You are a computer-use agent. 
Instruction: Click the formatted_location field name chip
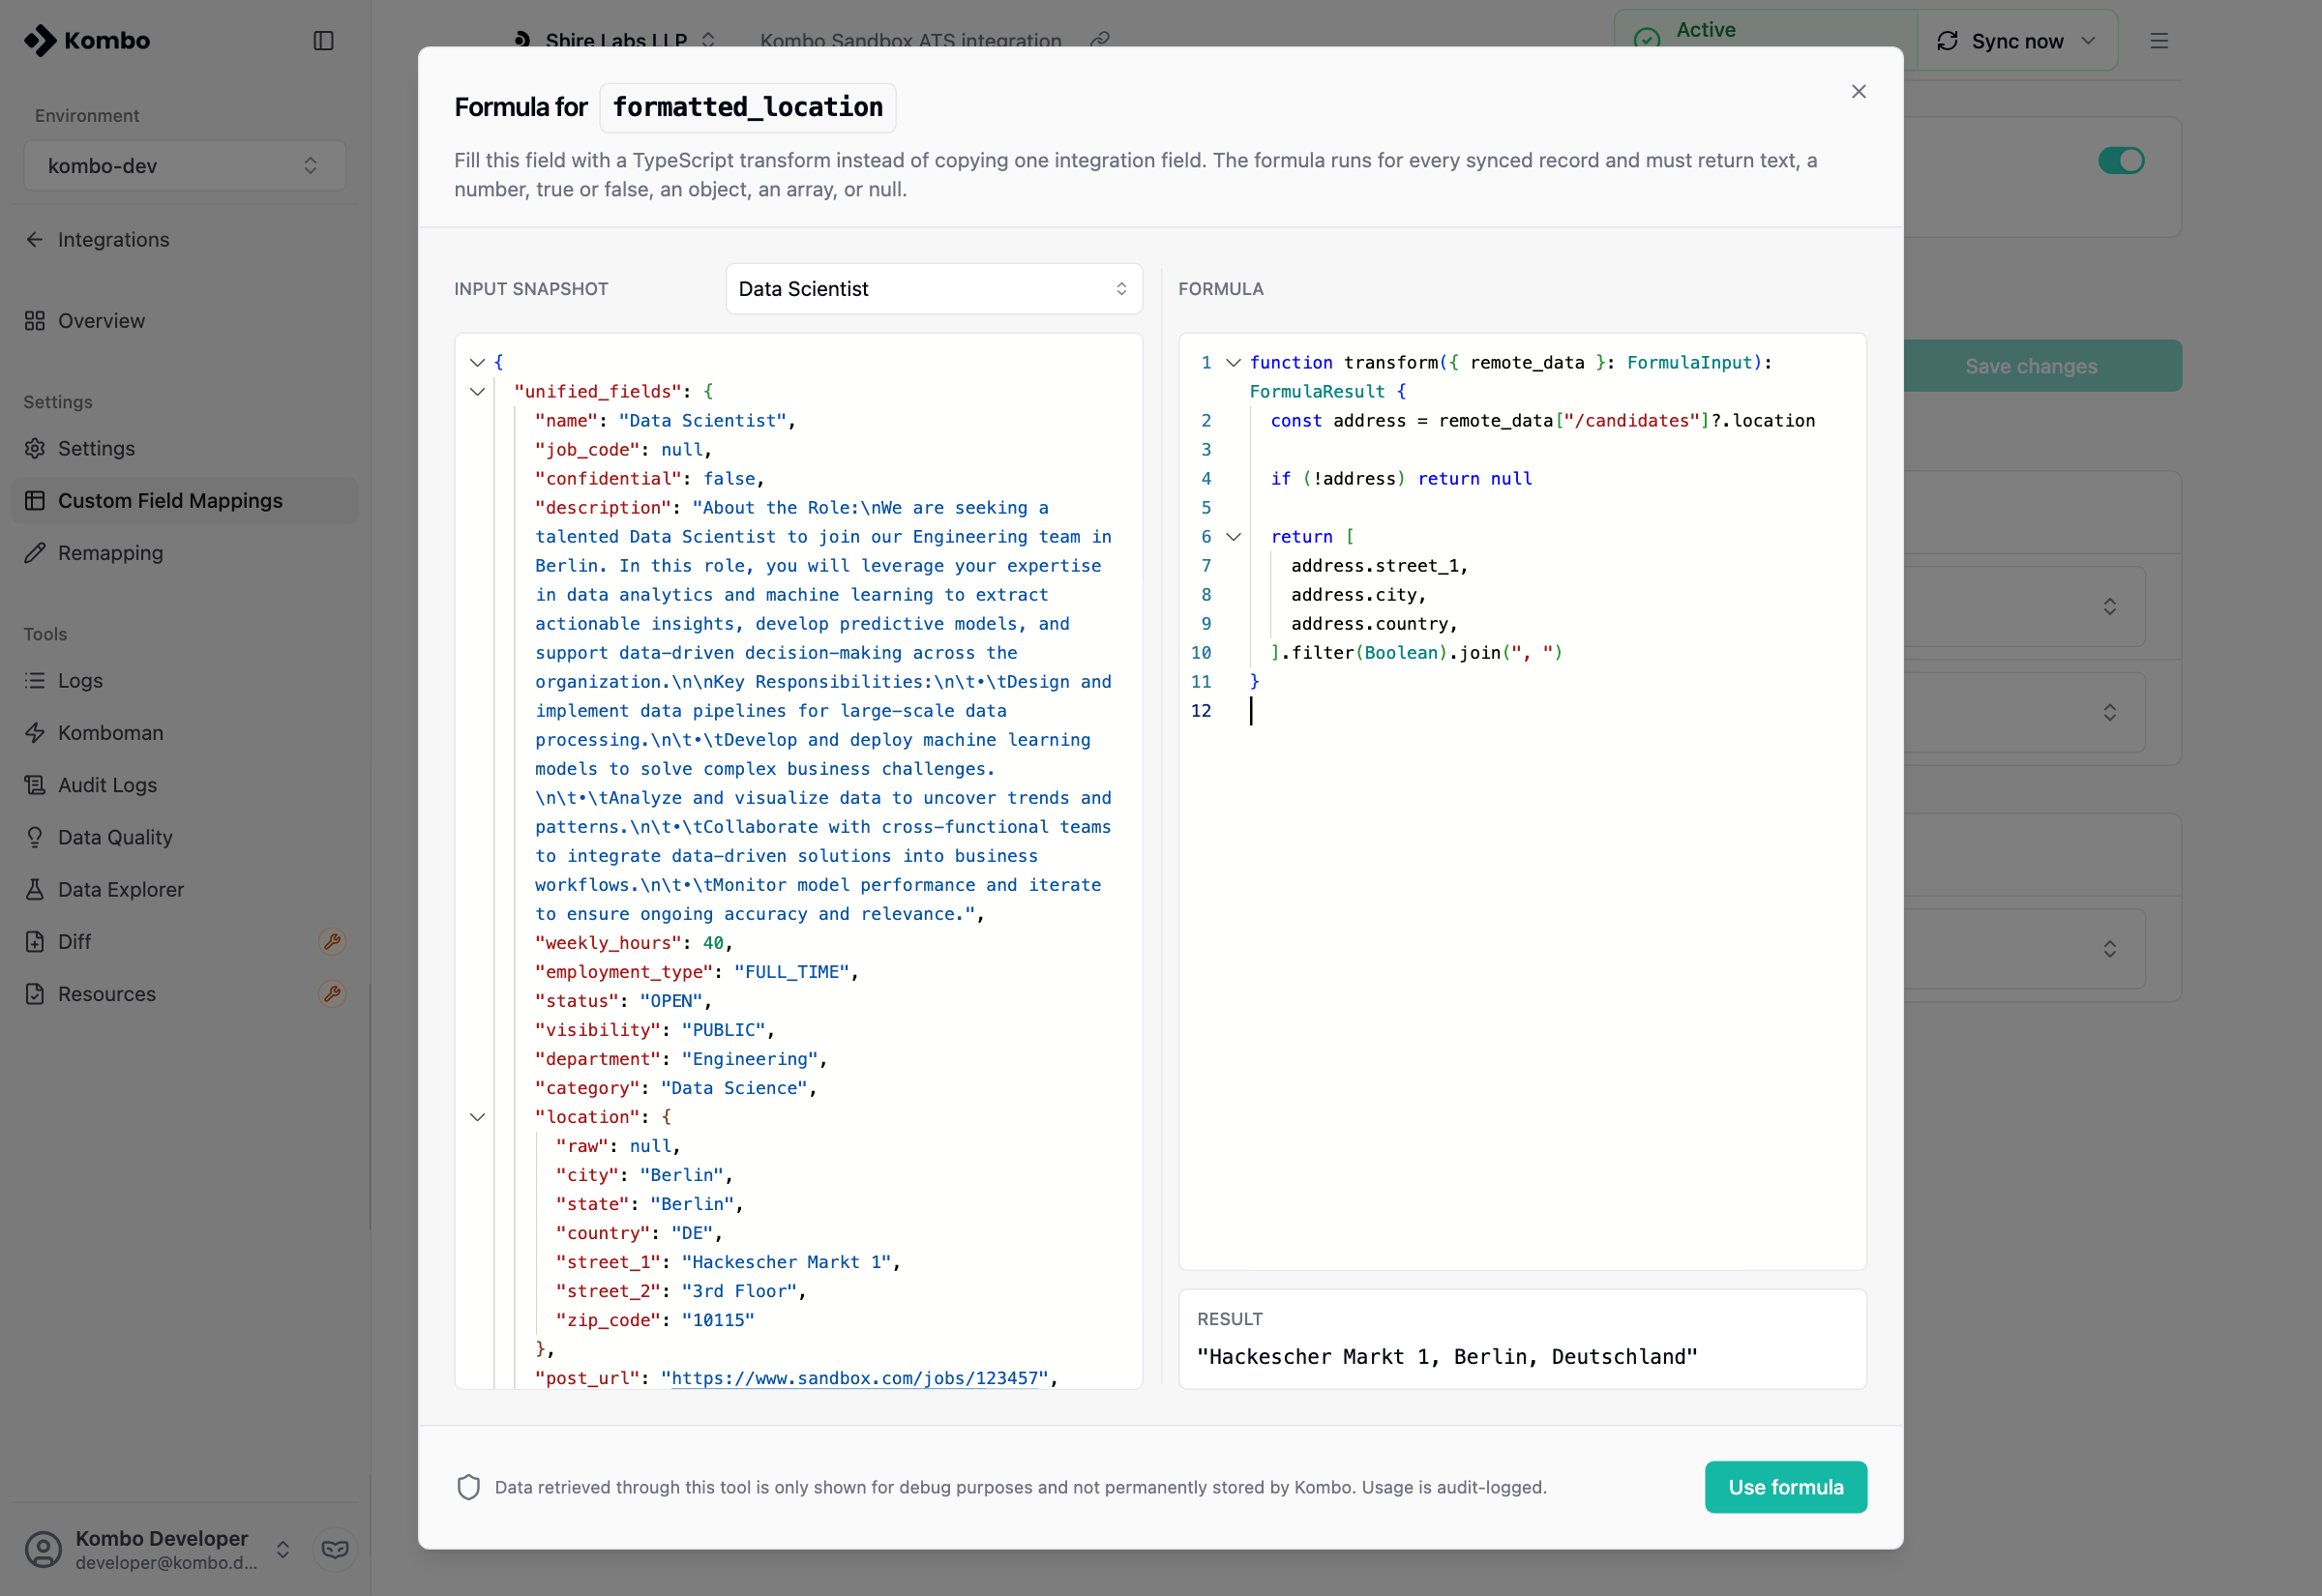[747, 107]
